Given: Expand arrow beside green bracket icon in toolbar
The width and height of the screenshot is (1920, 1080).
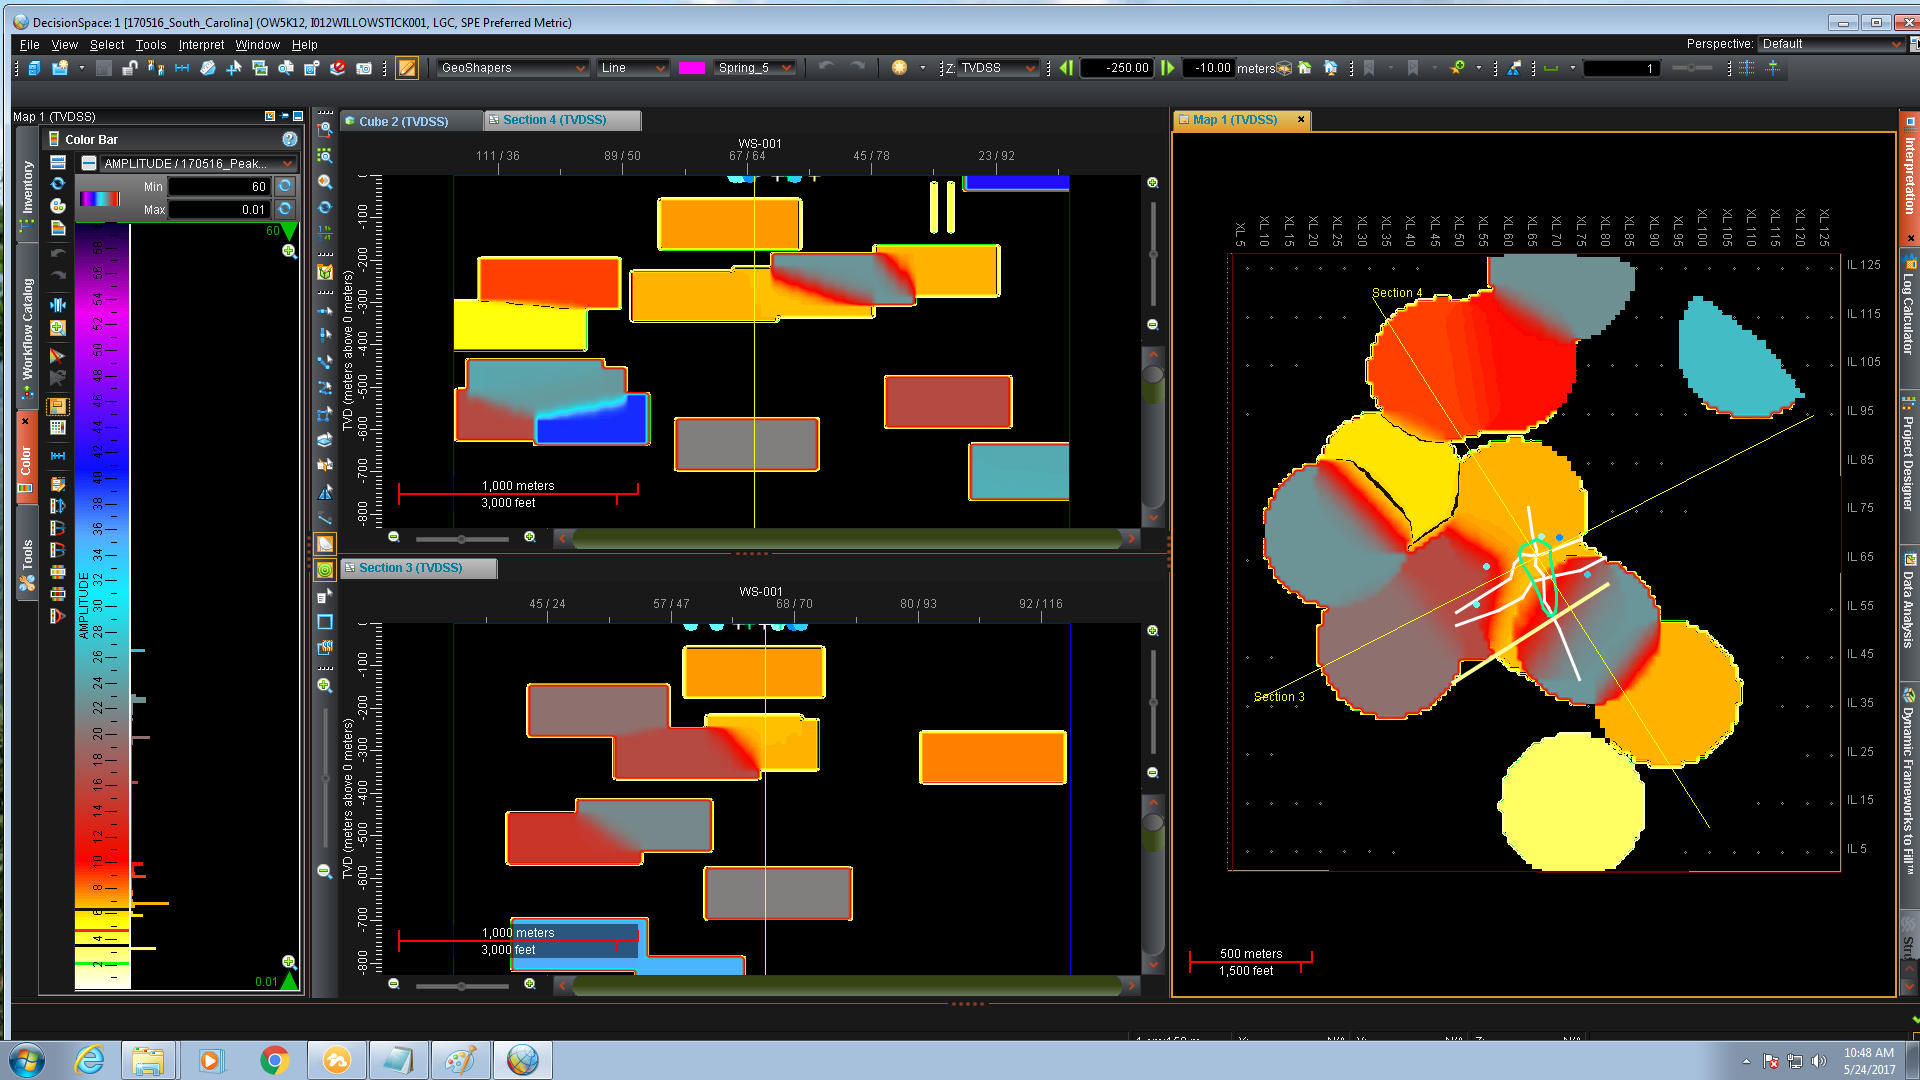Looking at the screenshot, I should (x=1573, y=68).
